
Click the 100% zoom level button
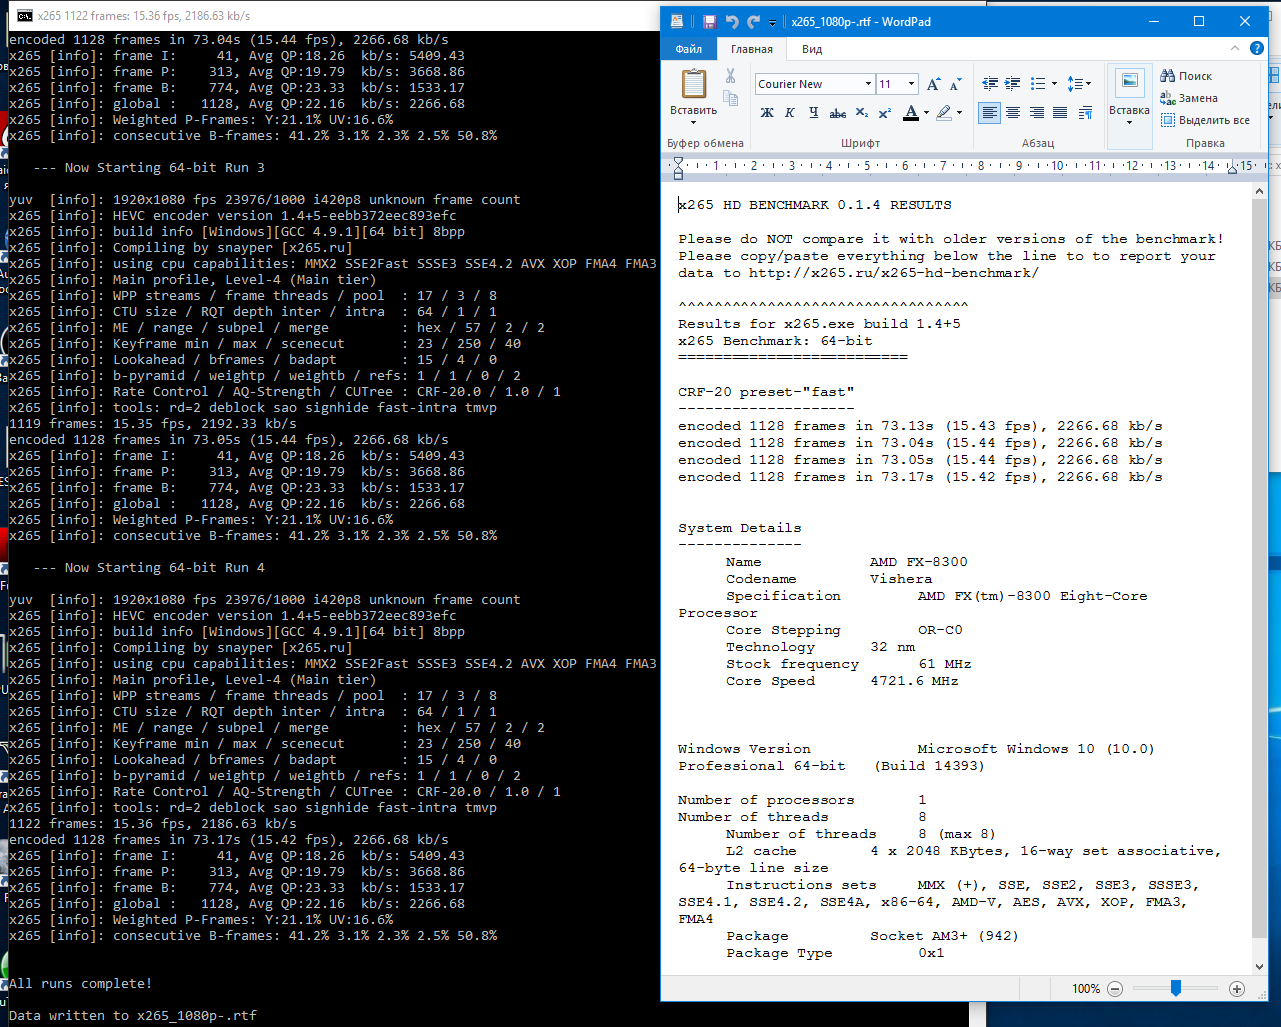coord(1086,989)
